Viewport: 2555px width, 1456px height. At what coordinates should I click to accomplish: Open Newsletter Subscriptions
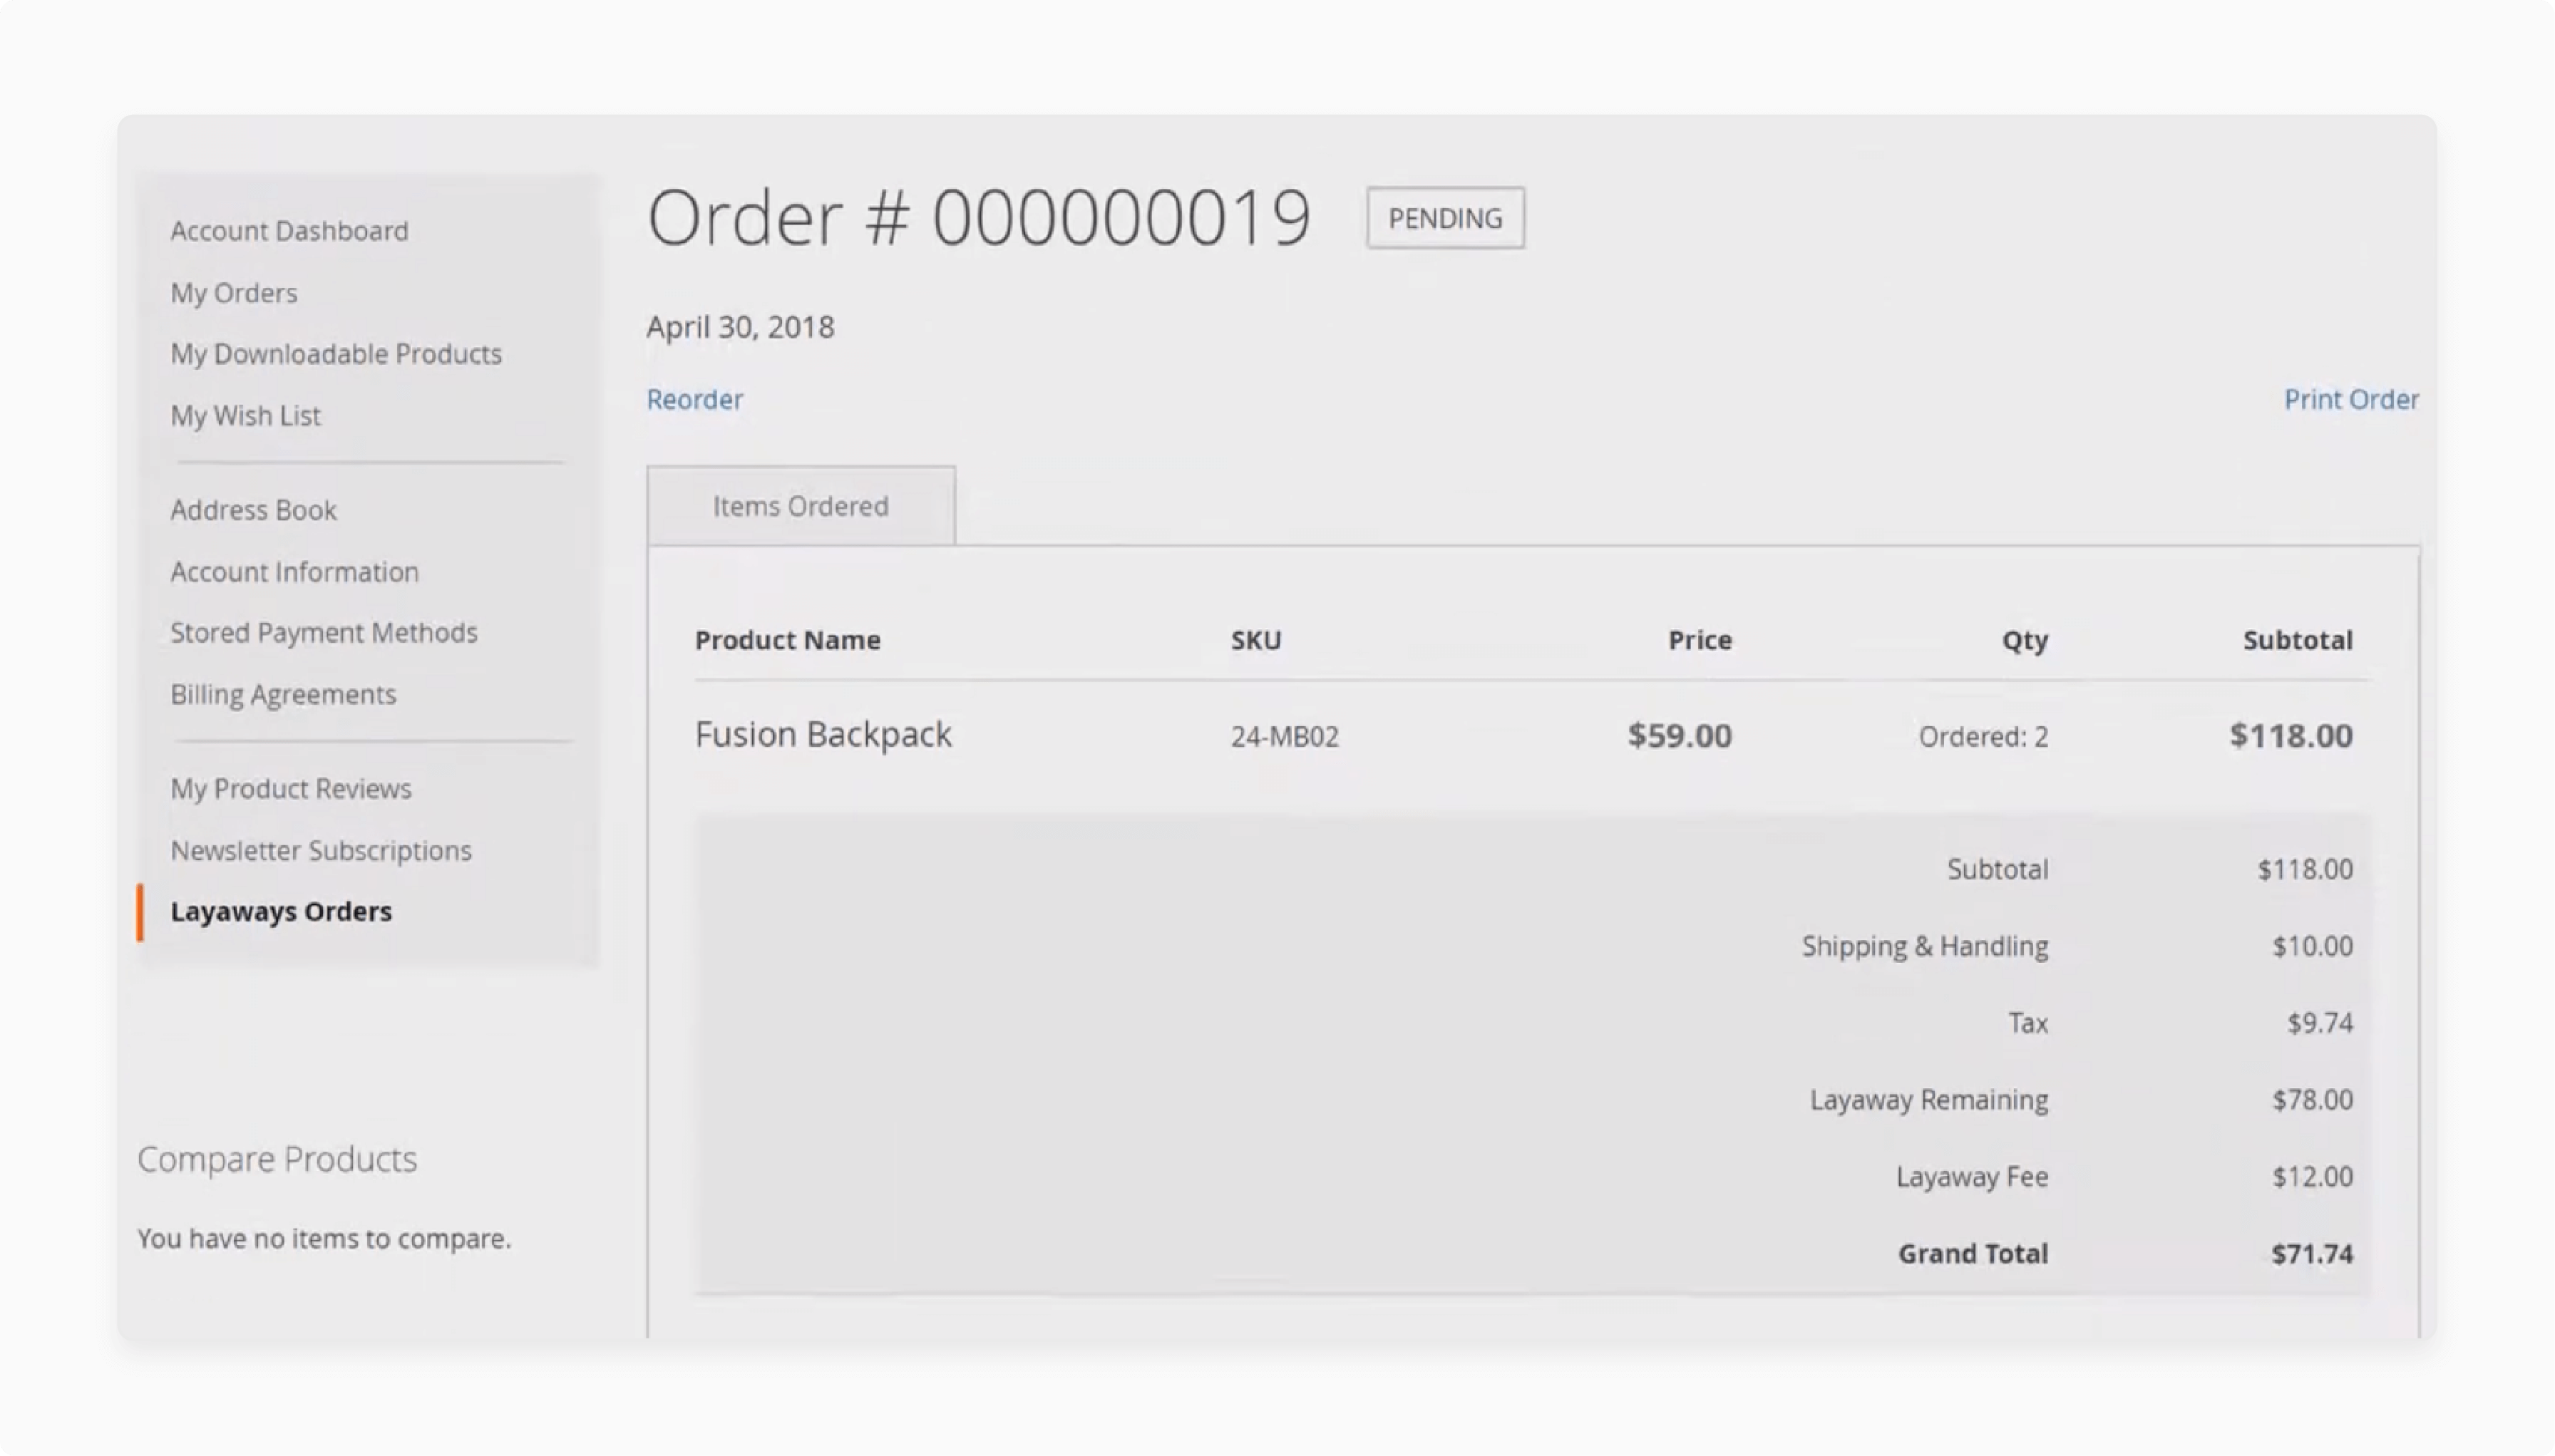[321, 851]
